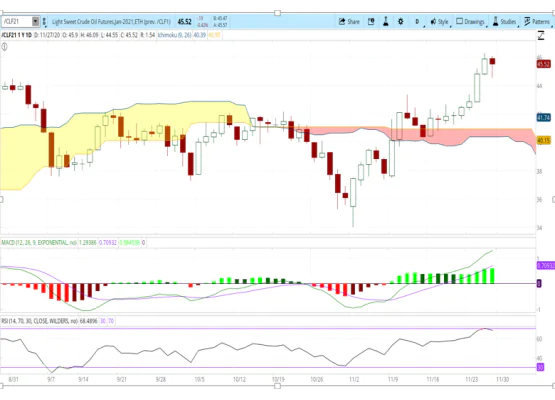Open the Style menu
555x400 pixels.
tap(439, 22)
